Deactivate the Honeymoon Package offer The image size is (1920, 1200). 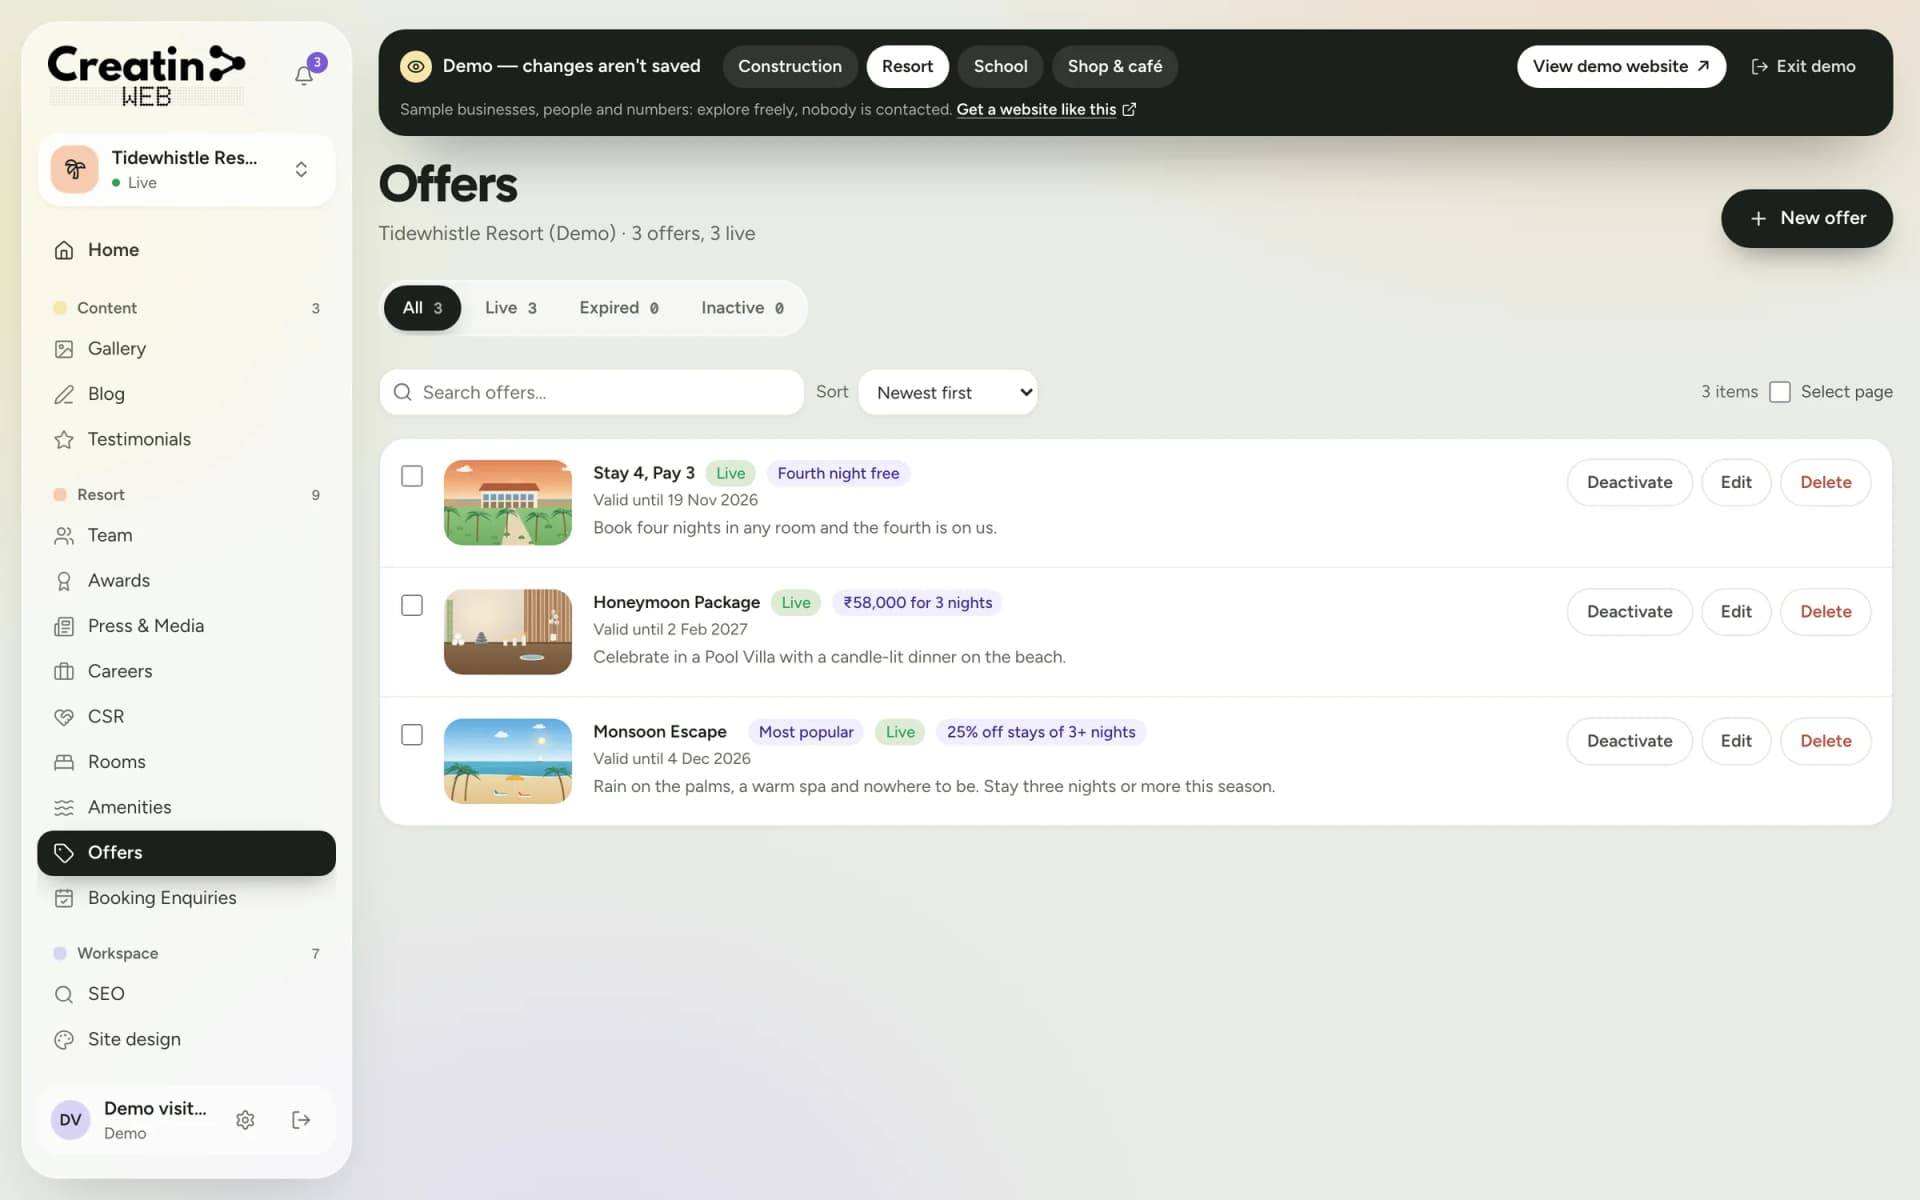[1629, 612]
